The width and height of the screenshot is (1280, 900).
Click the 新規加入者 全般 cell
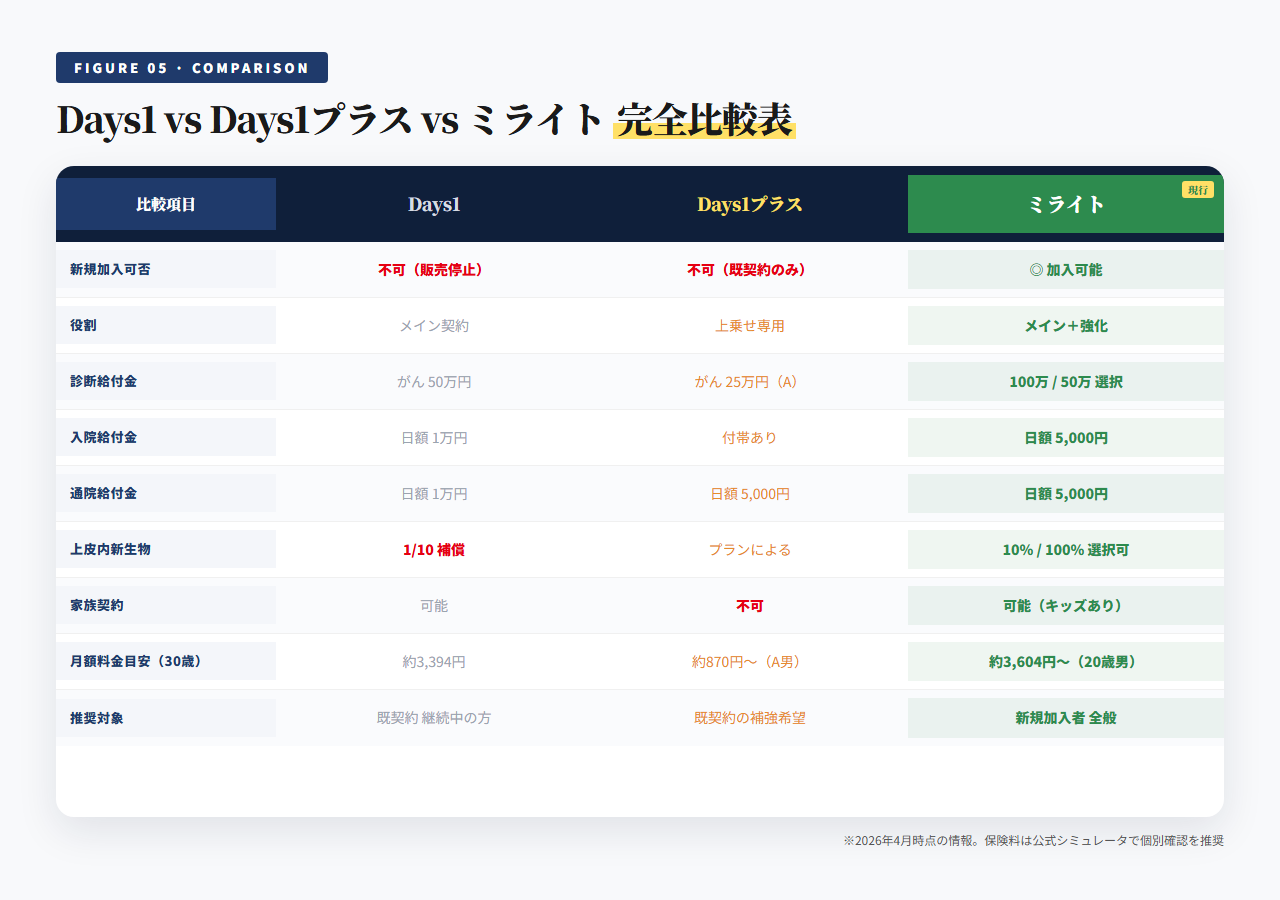coord(1064,717)
